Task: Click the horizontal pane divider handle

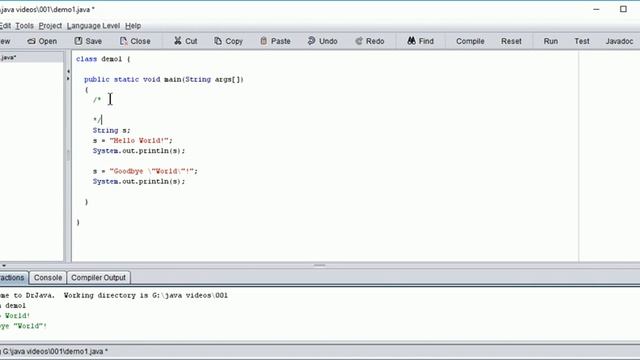Action: click(x=320, y=265)
